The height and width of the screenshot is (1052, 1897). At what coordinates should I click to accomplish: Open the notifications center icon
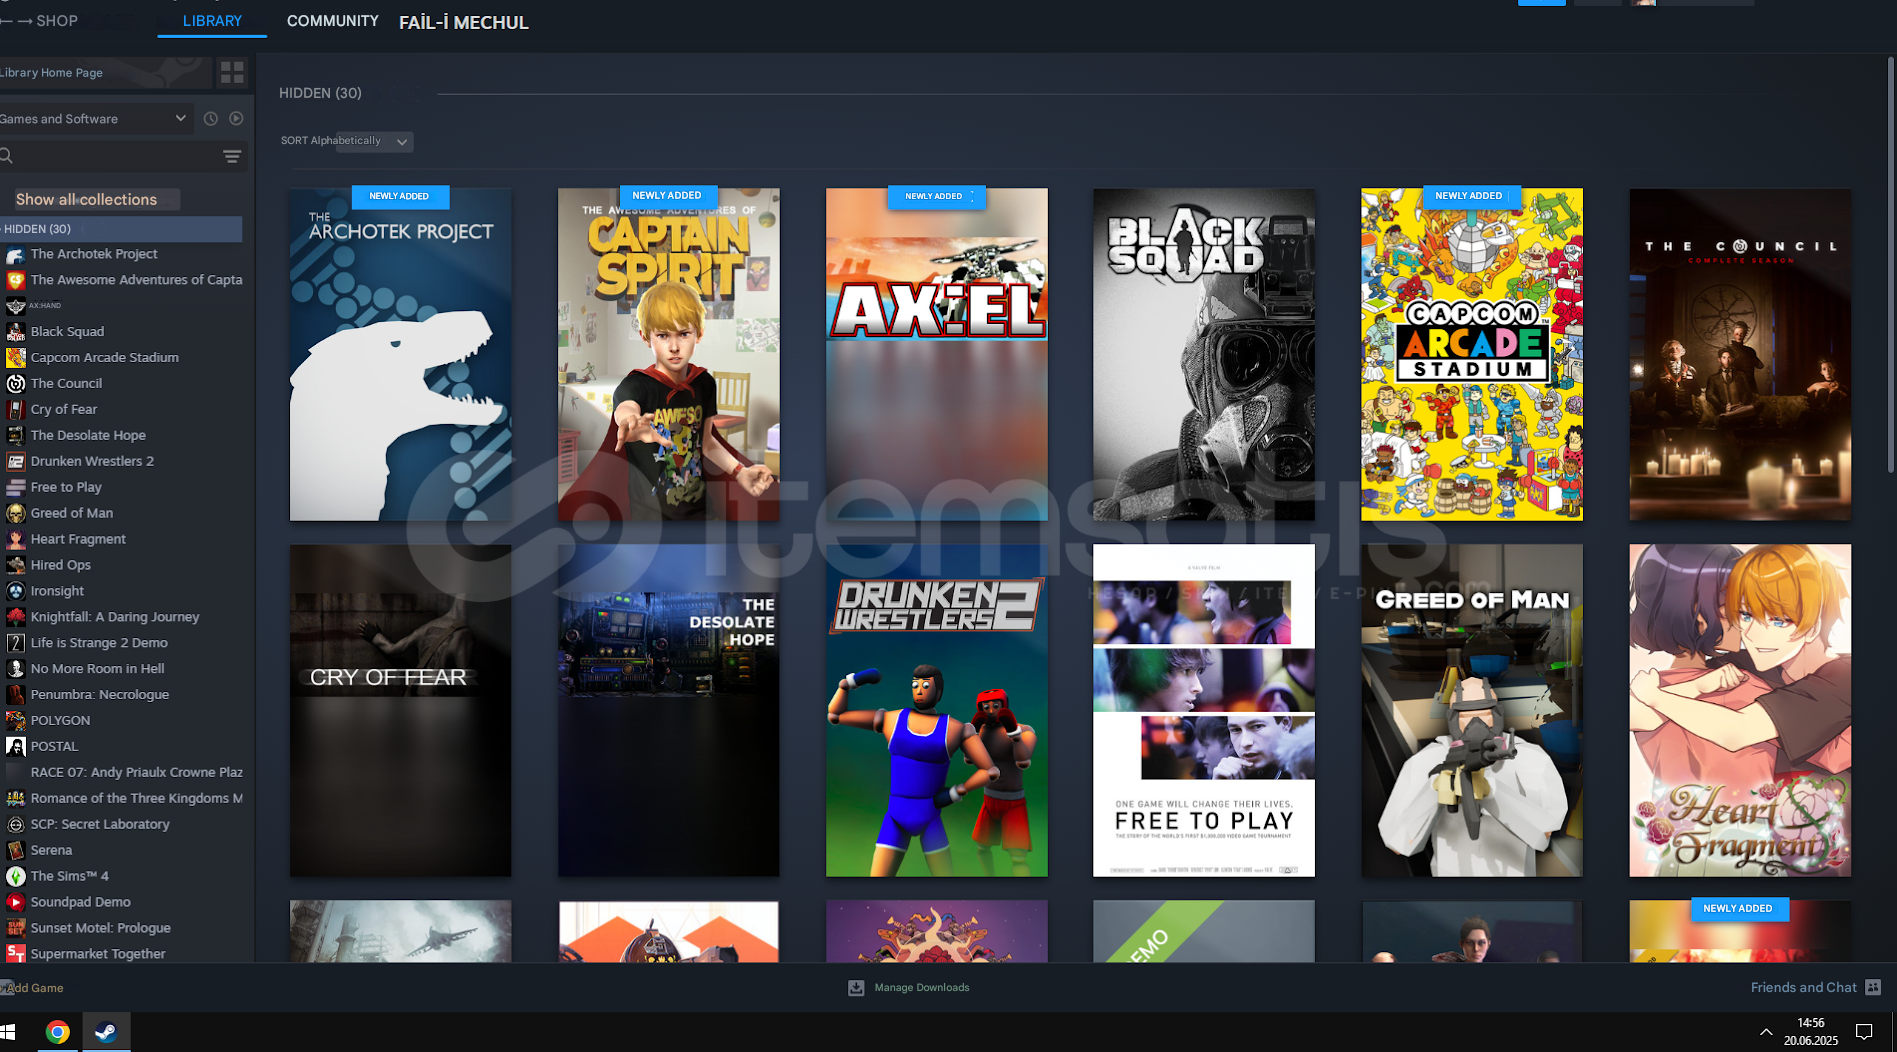click(1864, 1032)
